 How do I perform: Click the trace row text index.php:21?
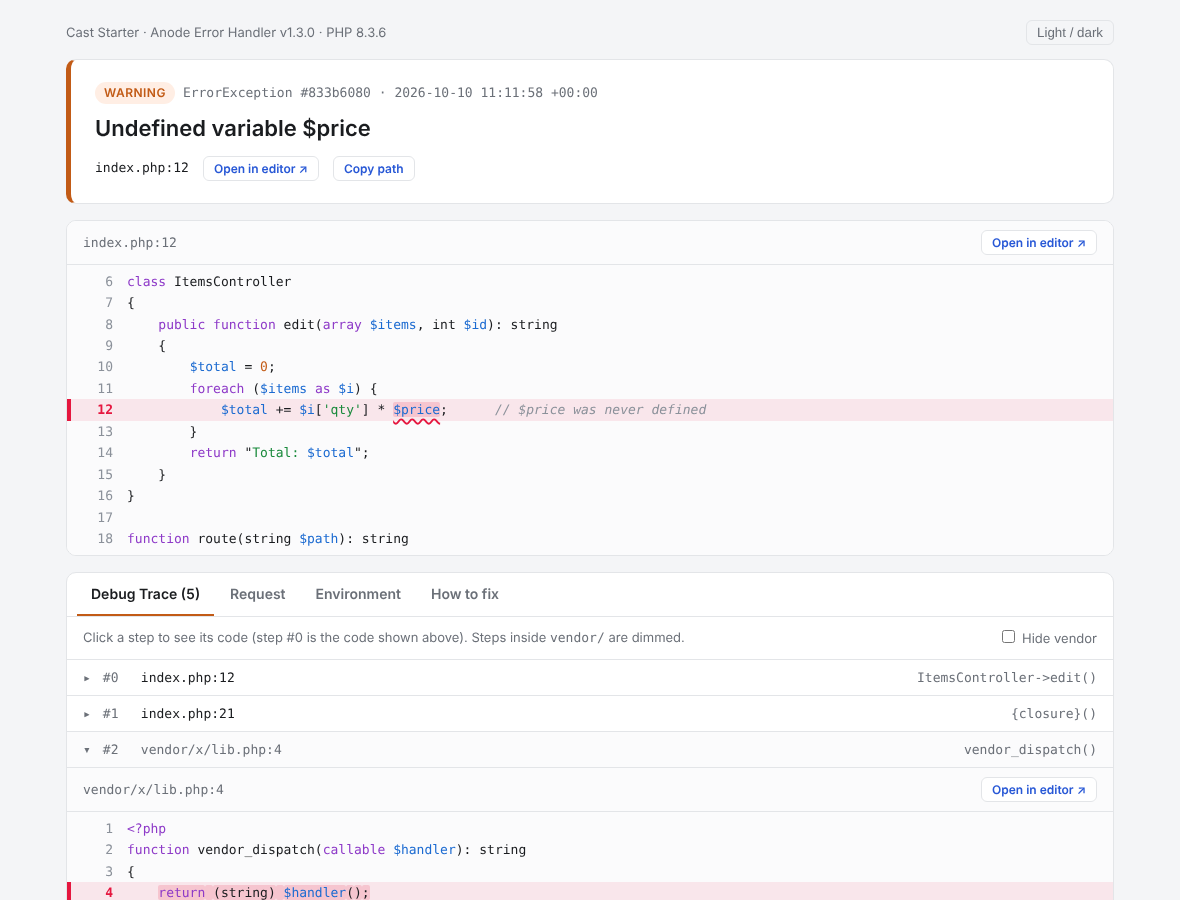(x=187, y=713)
